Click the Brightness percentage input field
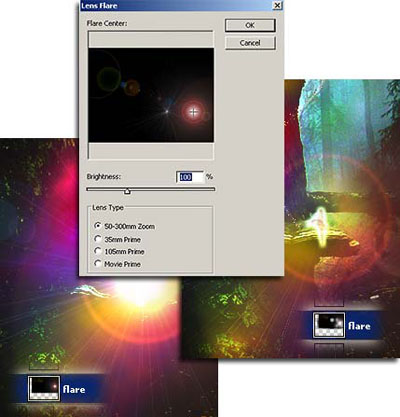The image size is (400, 417). (x=189, y=177)
